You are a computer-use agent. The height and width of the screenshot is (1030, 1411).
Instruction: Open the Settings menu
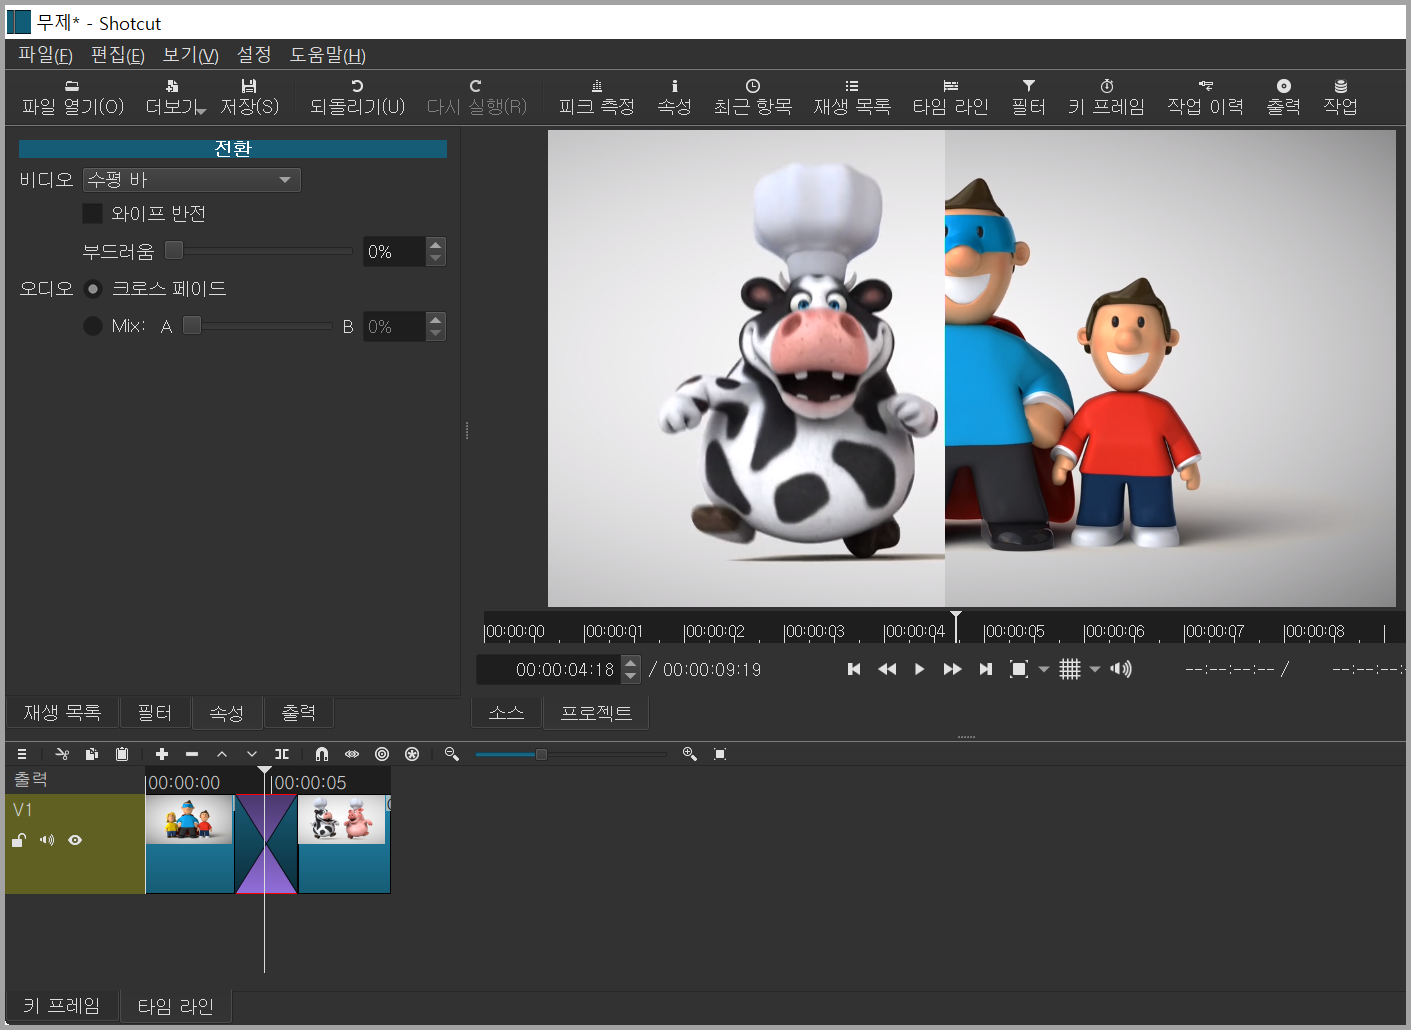(254, 55)
